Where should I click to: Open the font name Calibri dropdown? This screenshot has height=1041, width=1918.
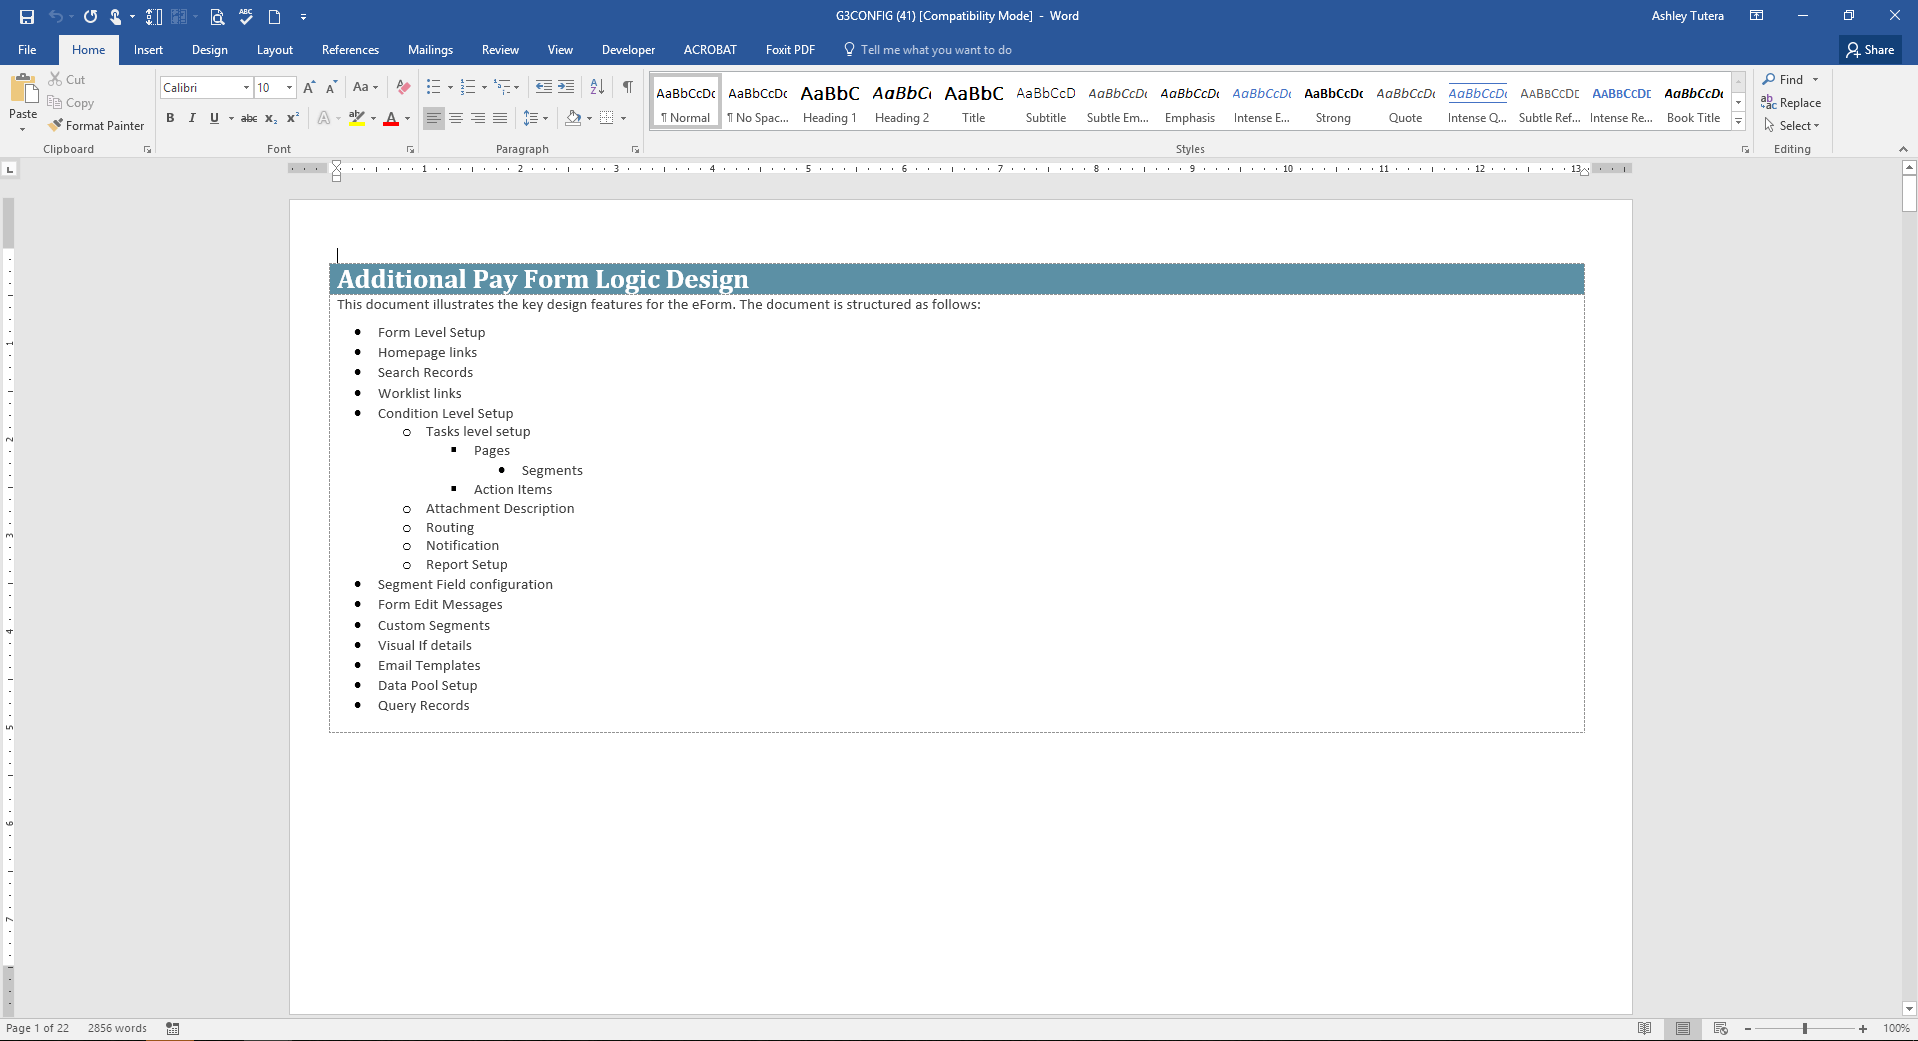(246, 88)
